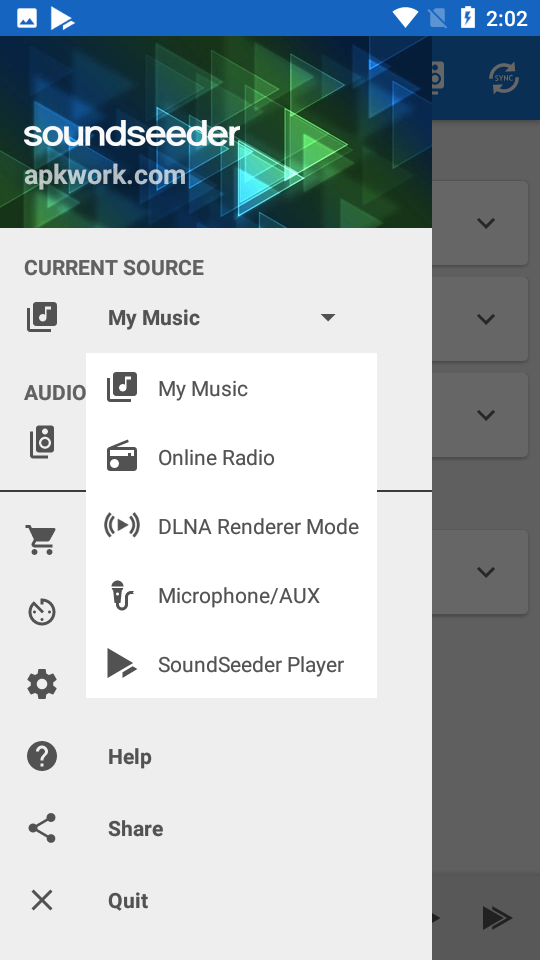Click the music library icon in dropdown list
Image resolution: width=540 pixels, height=960 pixels.
(122, 387)
